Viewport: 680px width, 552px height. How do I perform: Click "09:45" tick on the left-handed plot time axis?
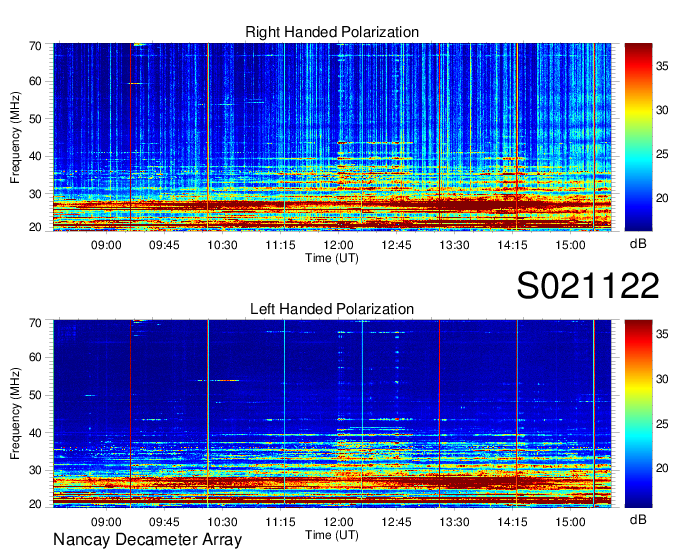(164, 522)
